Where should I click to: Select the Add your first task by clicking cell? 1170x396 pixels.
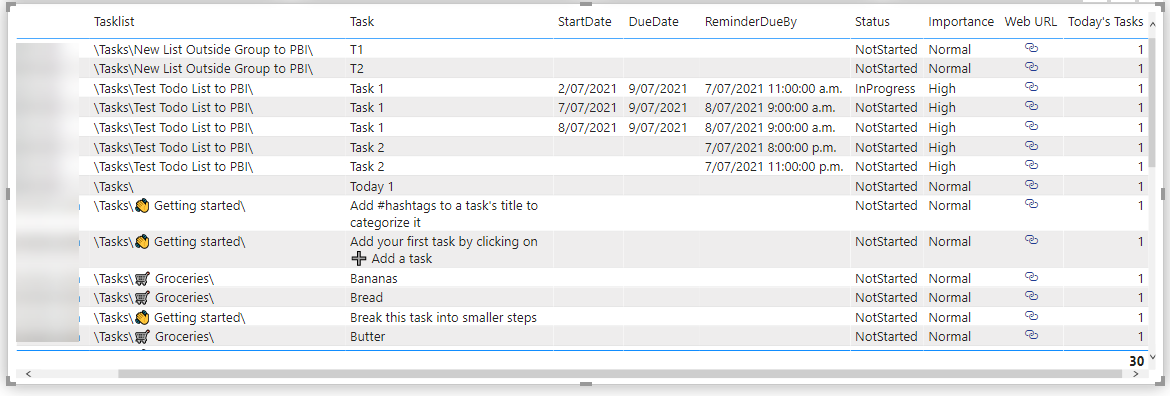pos(450,250)
